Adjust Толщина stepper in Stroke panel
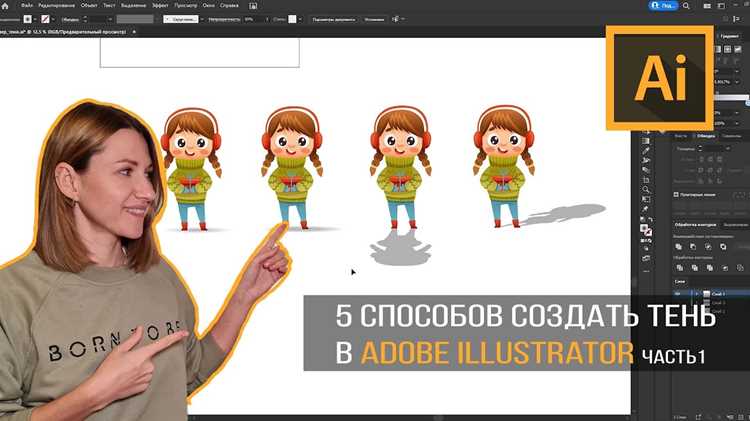The image size is (750, 421). coord(700,149)
